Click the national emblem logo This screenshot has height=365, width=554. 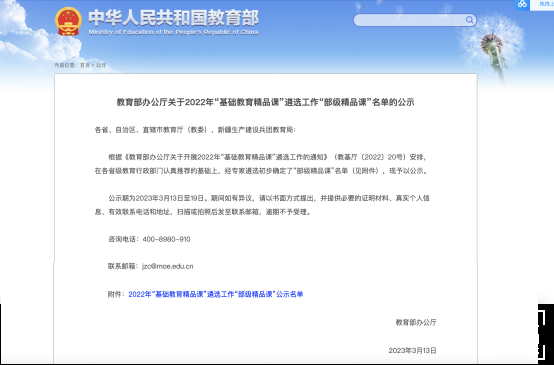(x=68, y=21)
